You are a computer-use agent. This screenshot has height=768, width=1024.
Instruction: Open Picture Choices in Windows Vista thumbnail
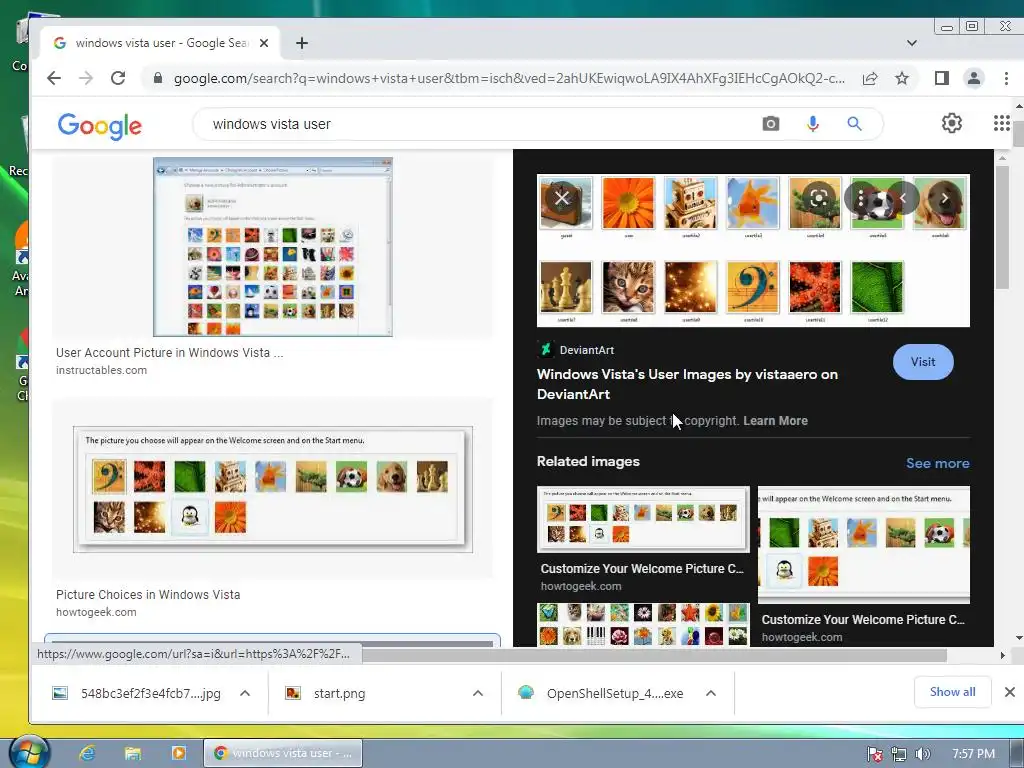(x=272, y=489)
